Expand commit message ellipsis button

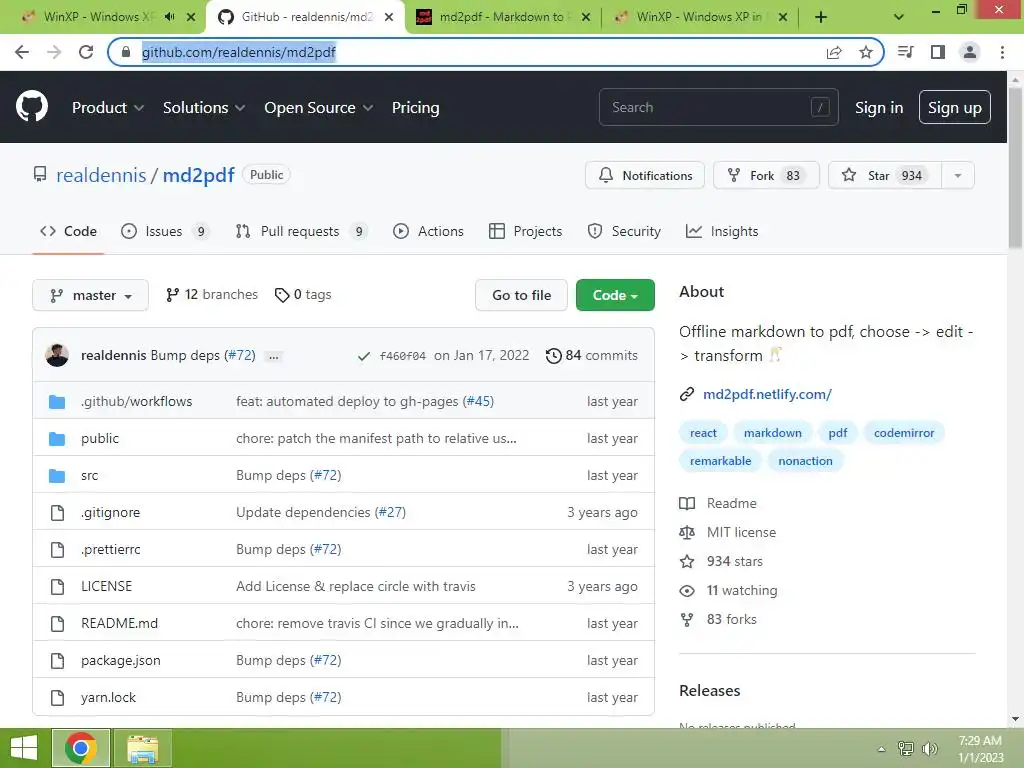[274, 356]
